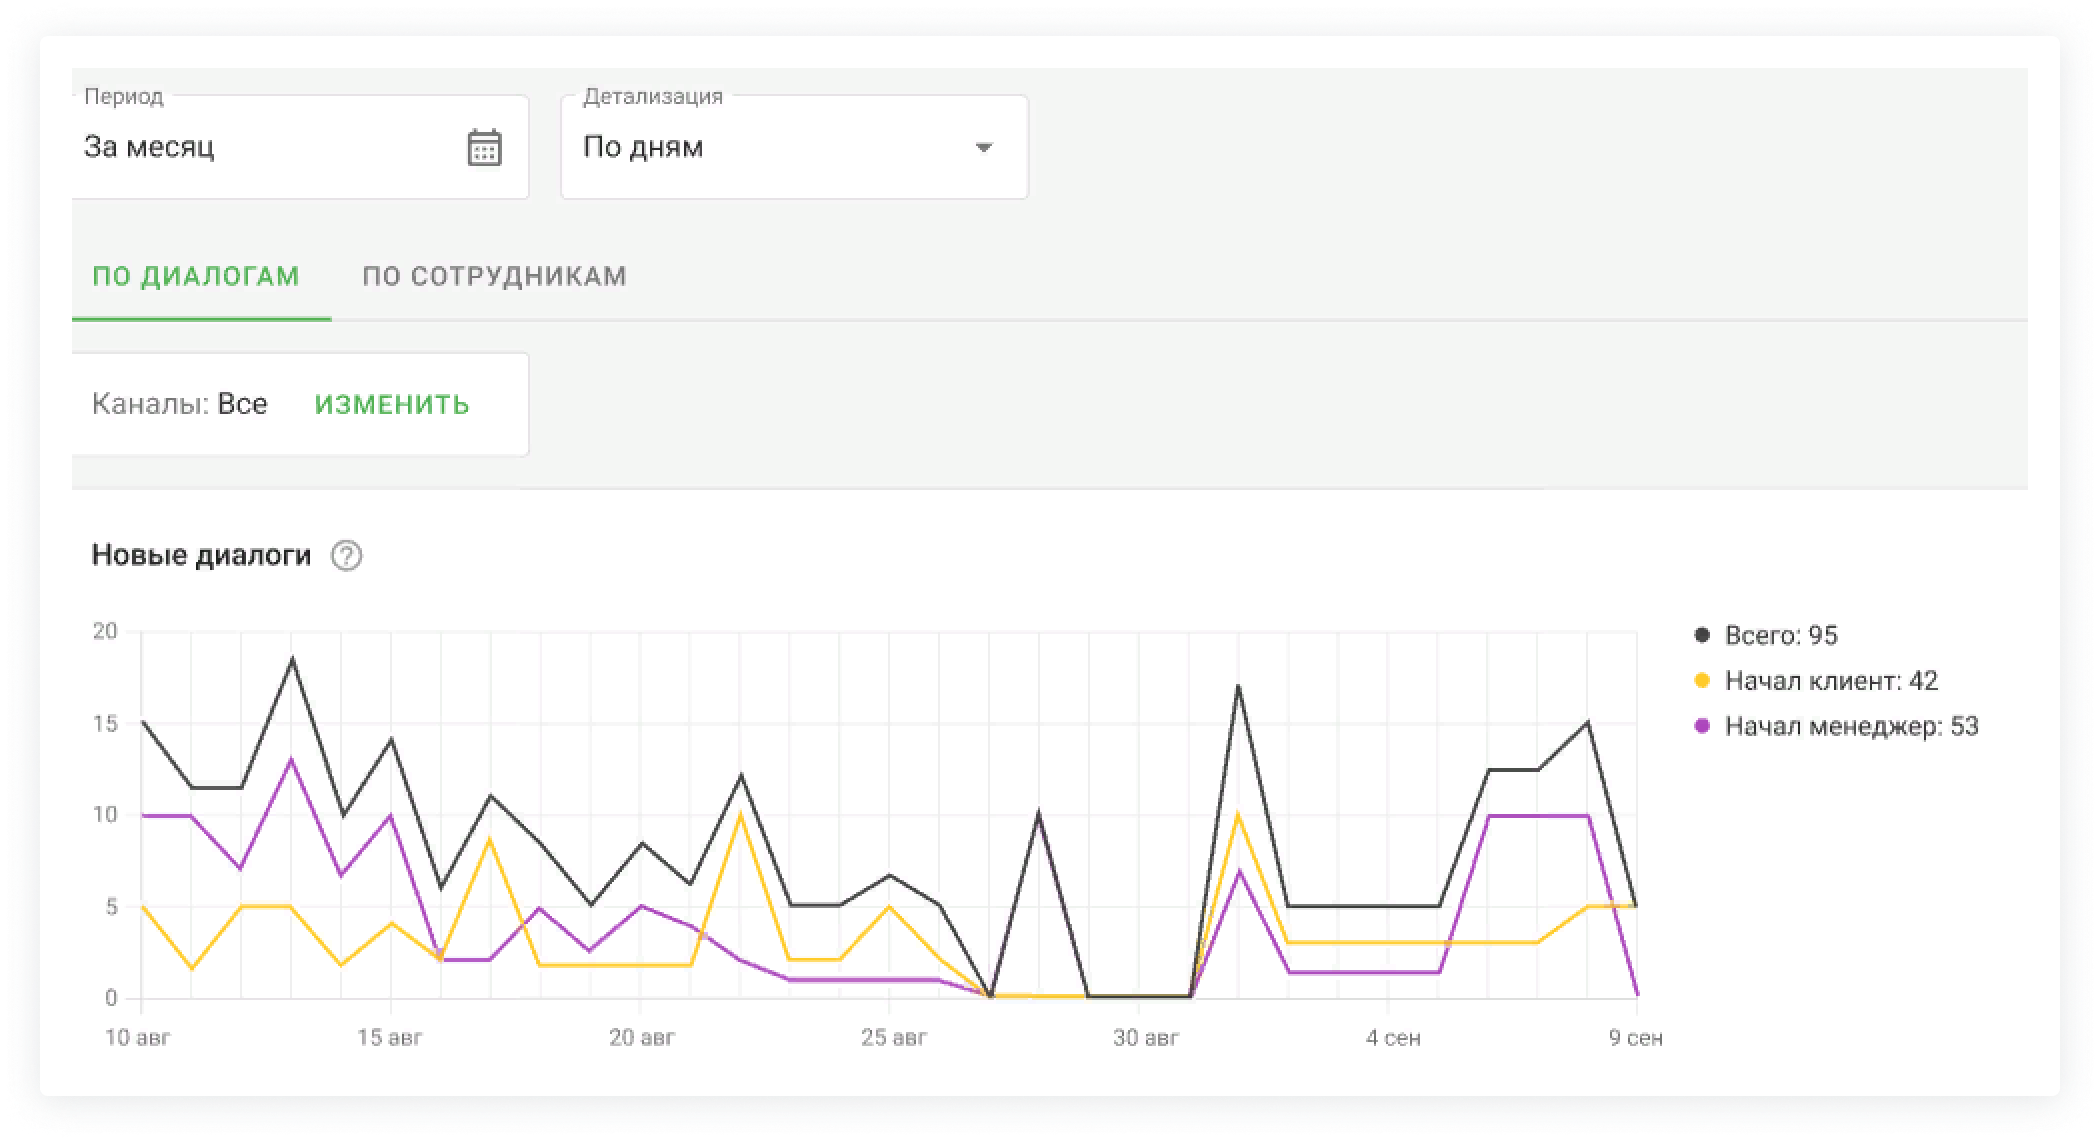This screenshot has width=2100, height=1140.
Task: Click the 9 сен axis label
Action: [1635, 1038]
